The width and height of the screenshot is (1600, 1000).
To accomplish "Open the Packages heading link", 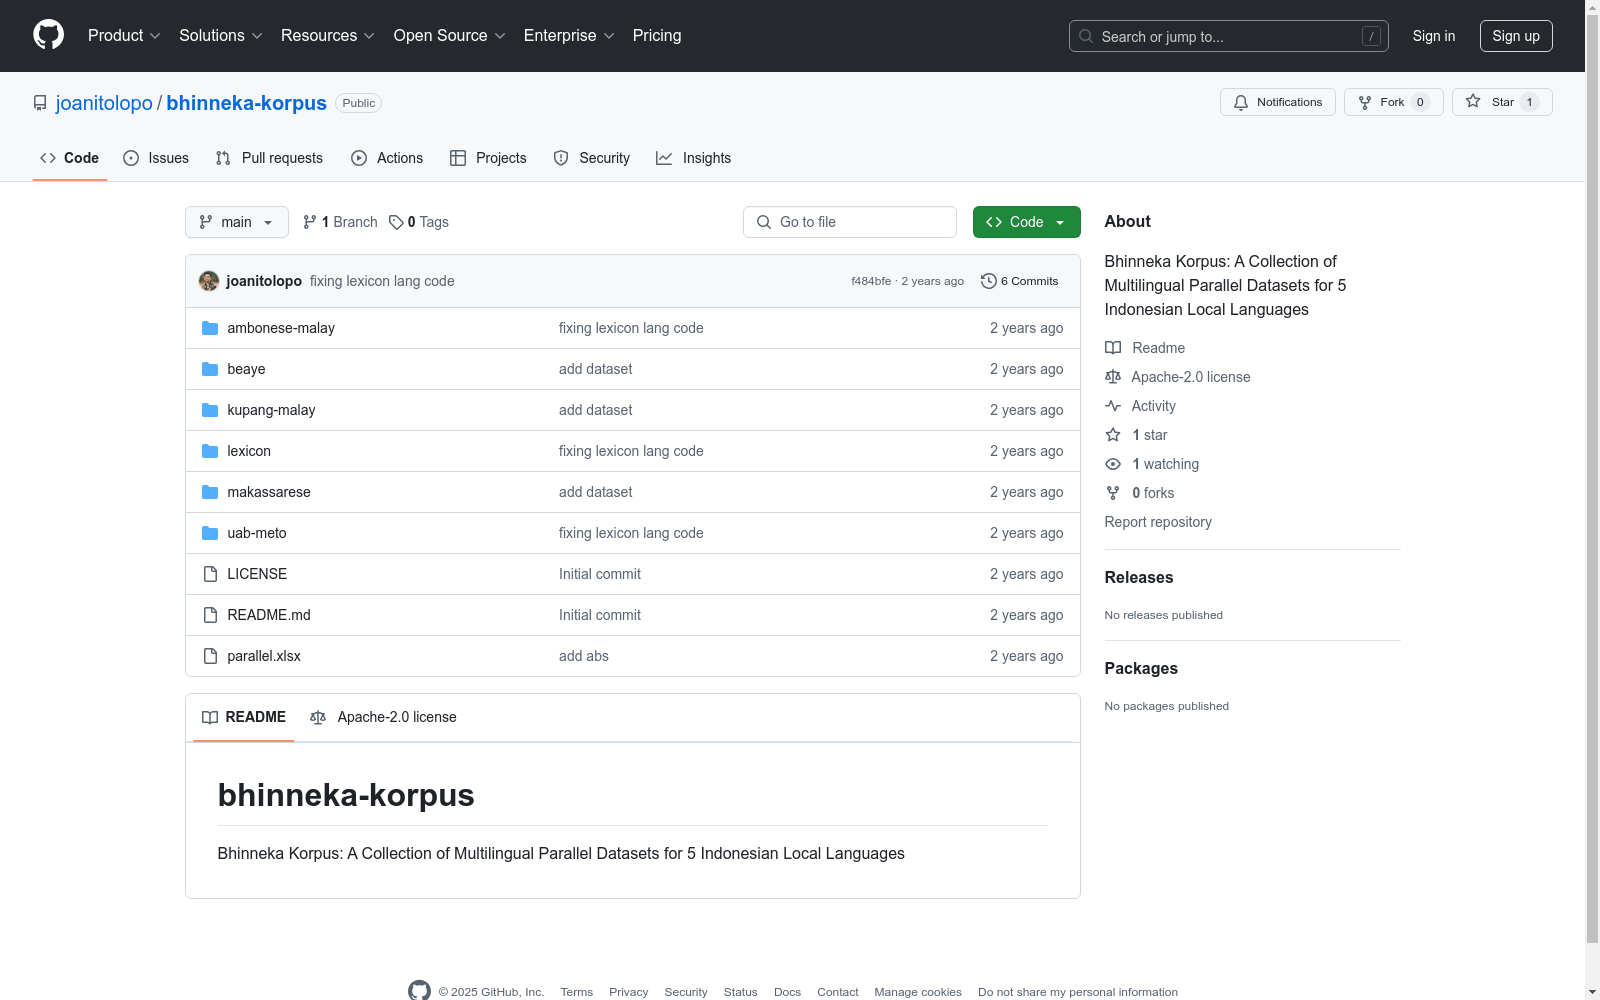I will point(1141,668).
